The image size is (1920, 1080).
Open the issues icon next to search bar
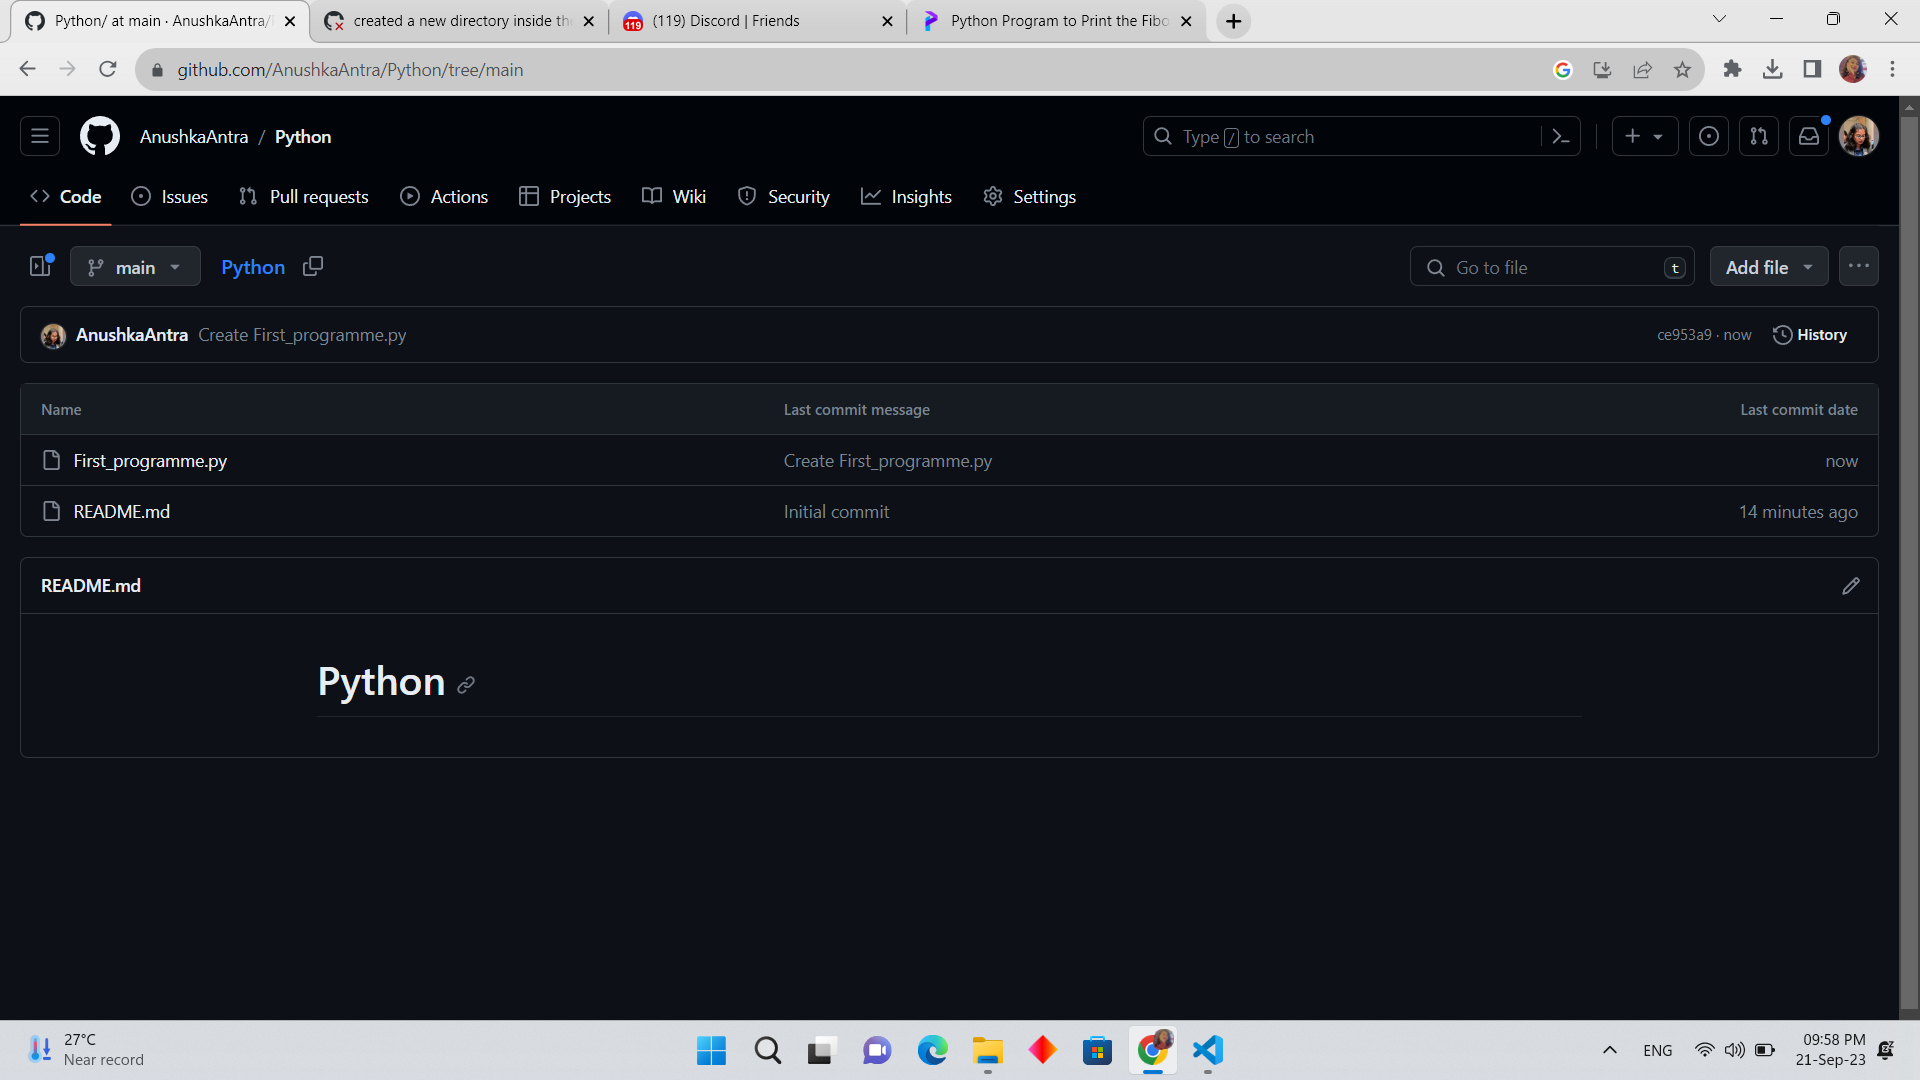pyautogui.click(x=1708, y=136)
